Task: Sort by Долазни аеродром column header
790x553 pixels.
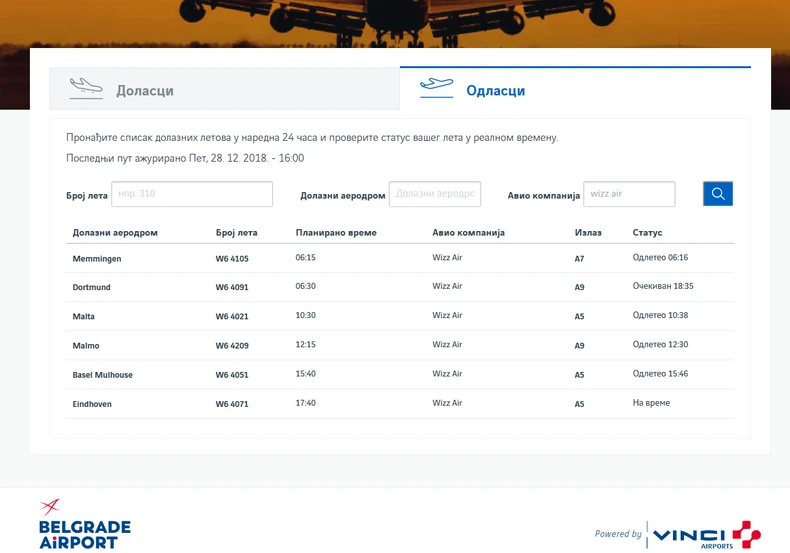Action: point(115,233)
